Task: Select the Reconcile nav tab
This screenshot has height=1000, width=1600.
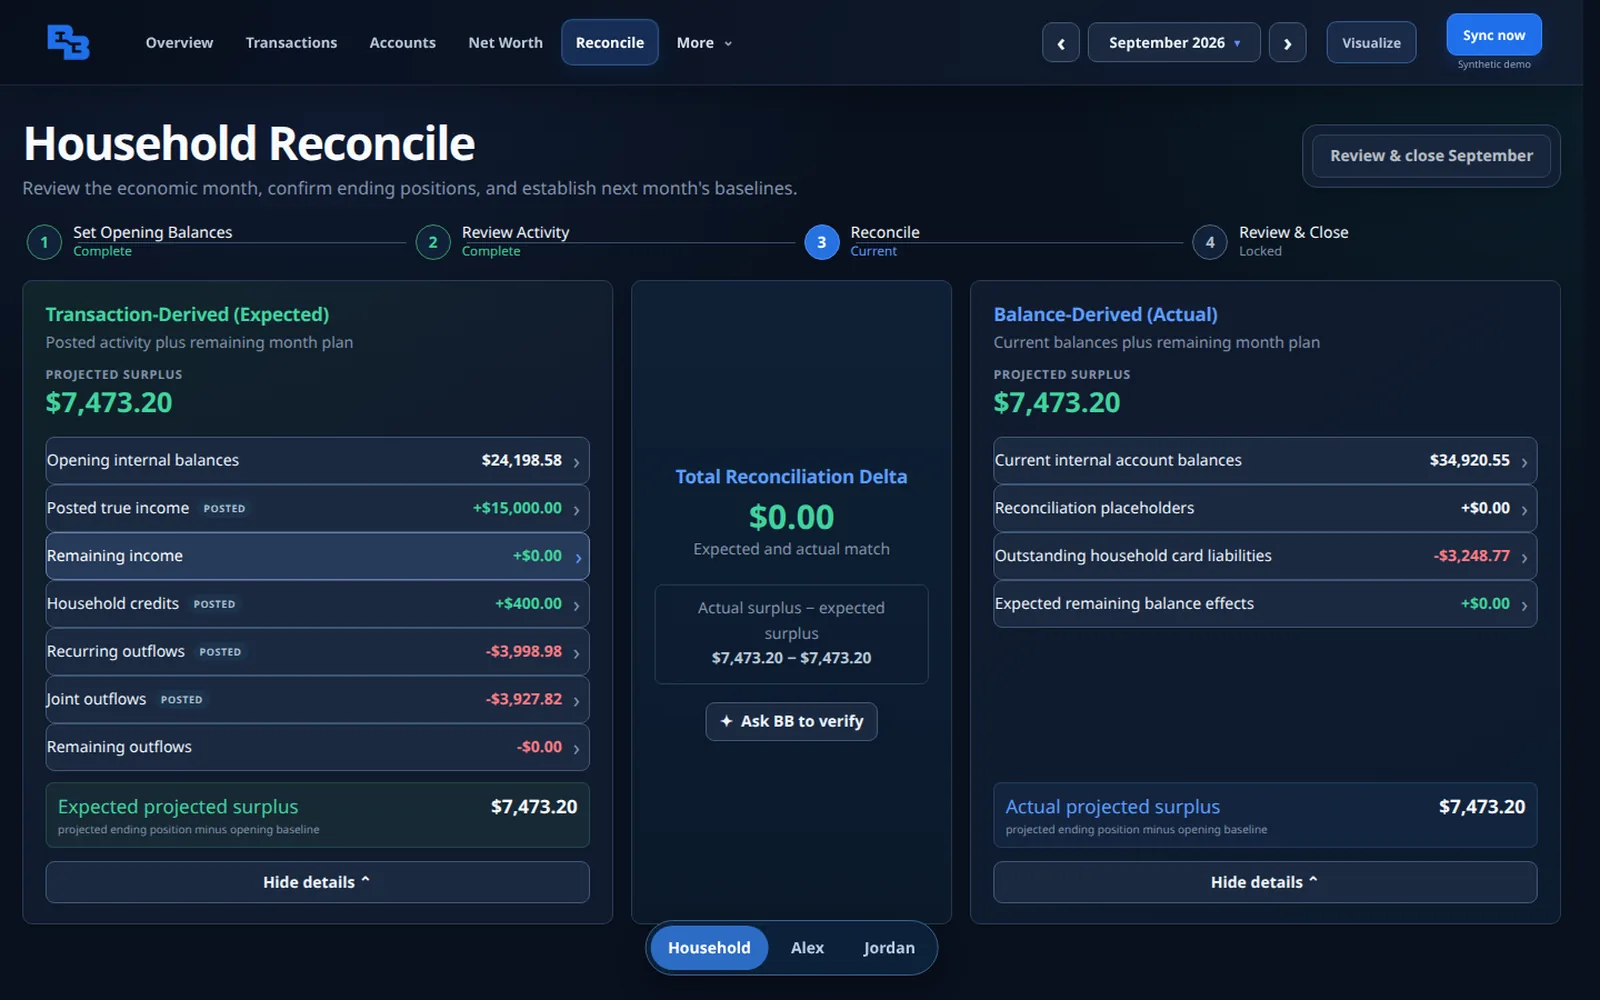Action: 610,43
